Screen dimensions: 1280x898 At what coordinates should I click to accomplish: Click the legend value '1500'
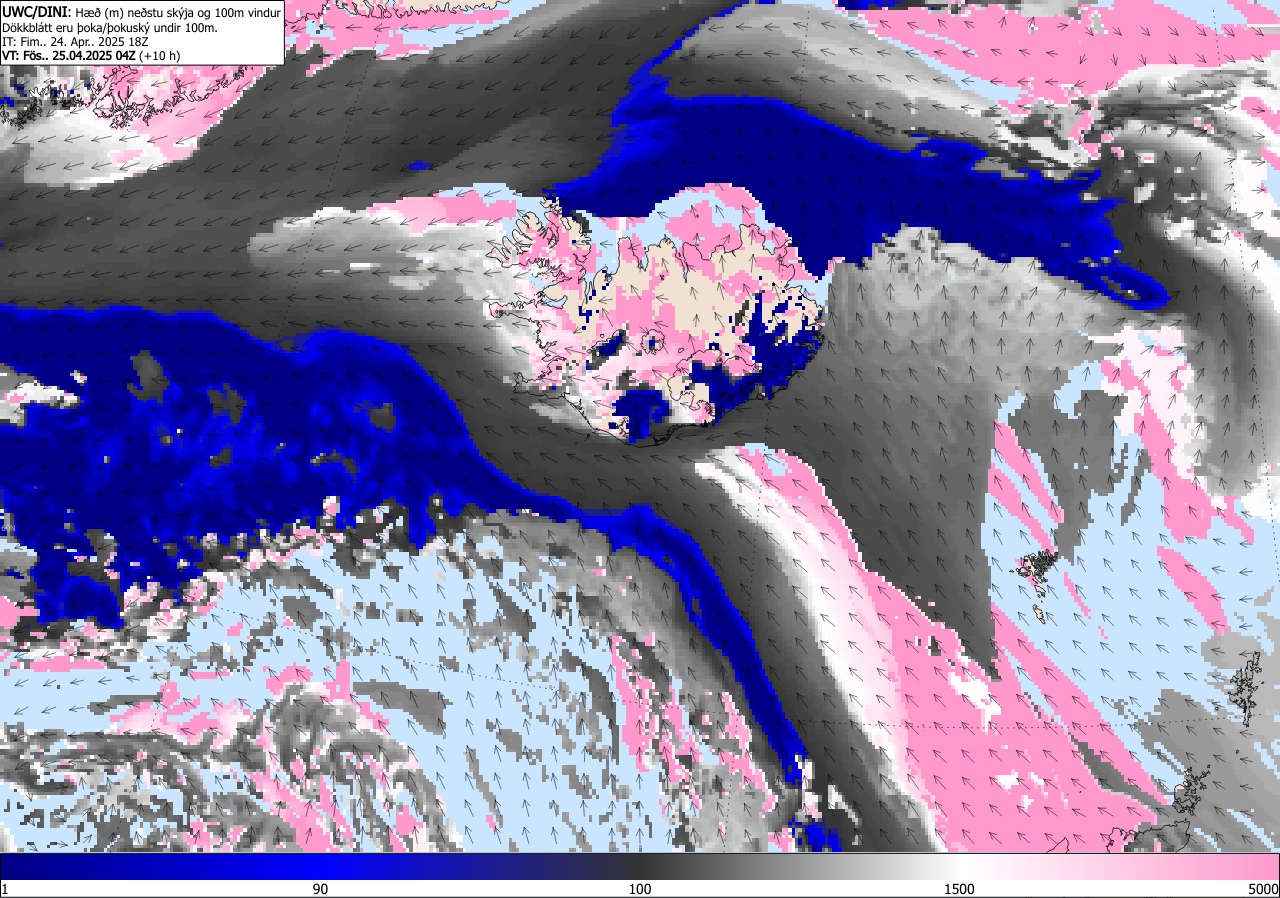[x=960, y=889]
